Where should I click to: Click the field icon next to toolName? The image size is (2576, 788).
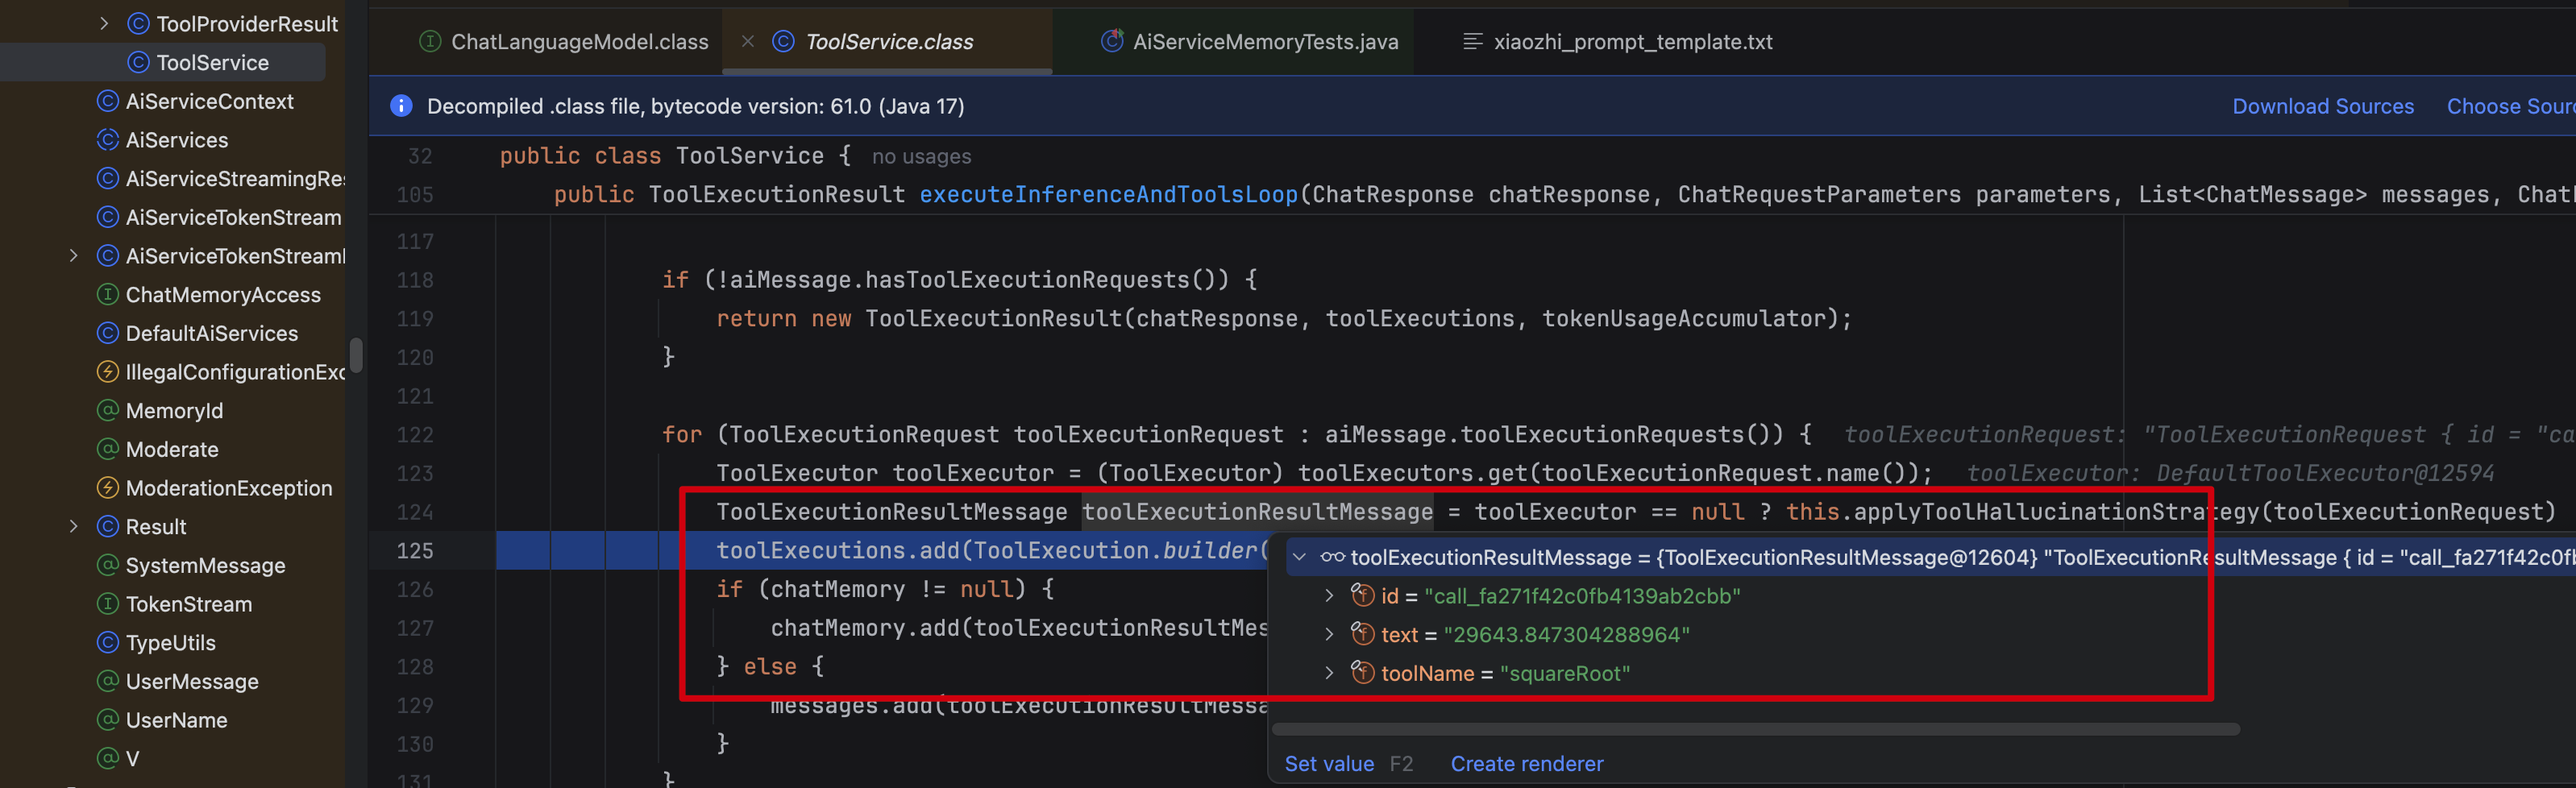click(1362, 673)
